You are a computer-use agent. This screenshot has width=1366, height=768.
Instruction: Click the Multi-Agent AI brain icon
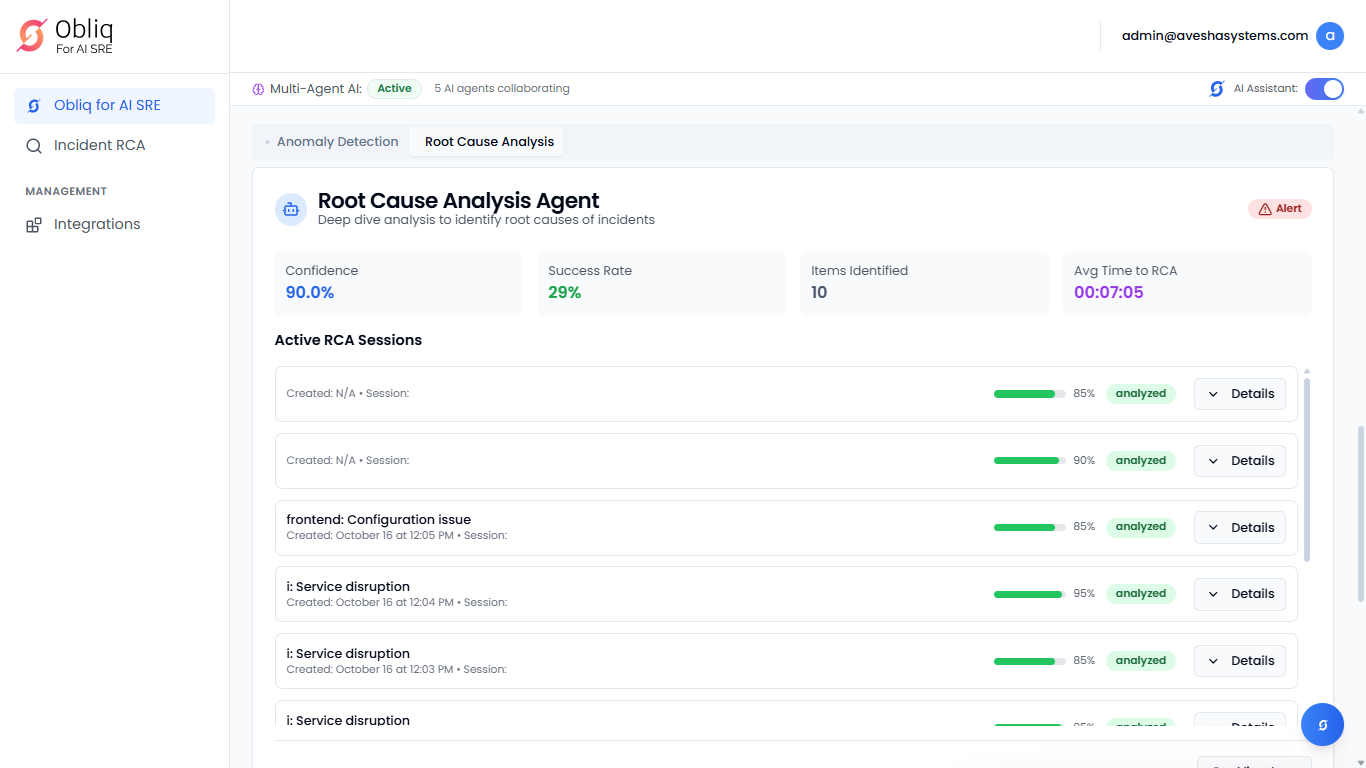coord(258,89)
